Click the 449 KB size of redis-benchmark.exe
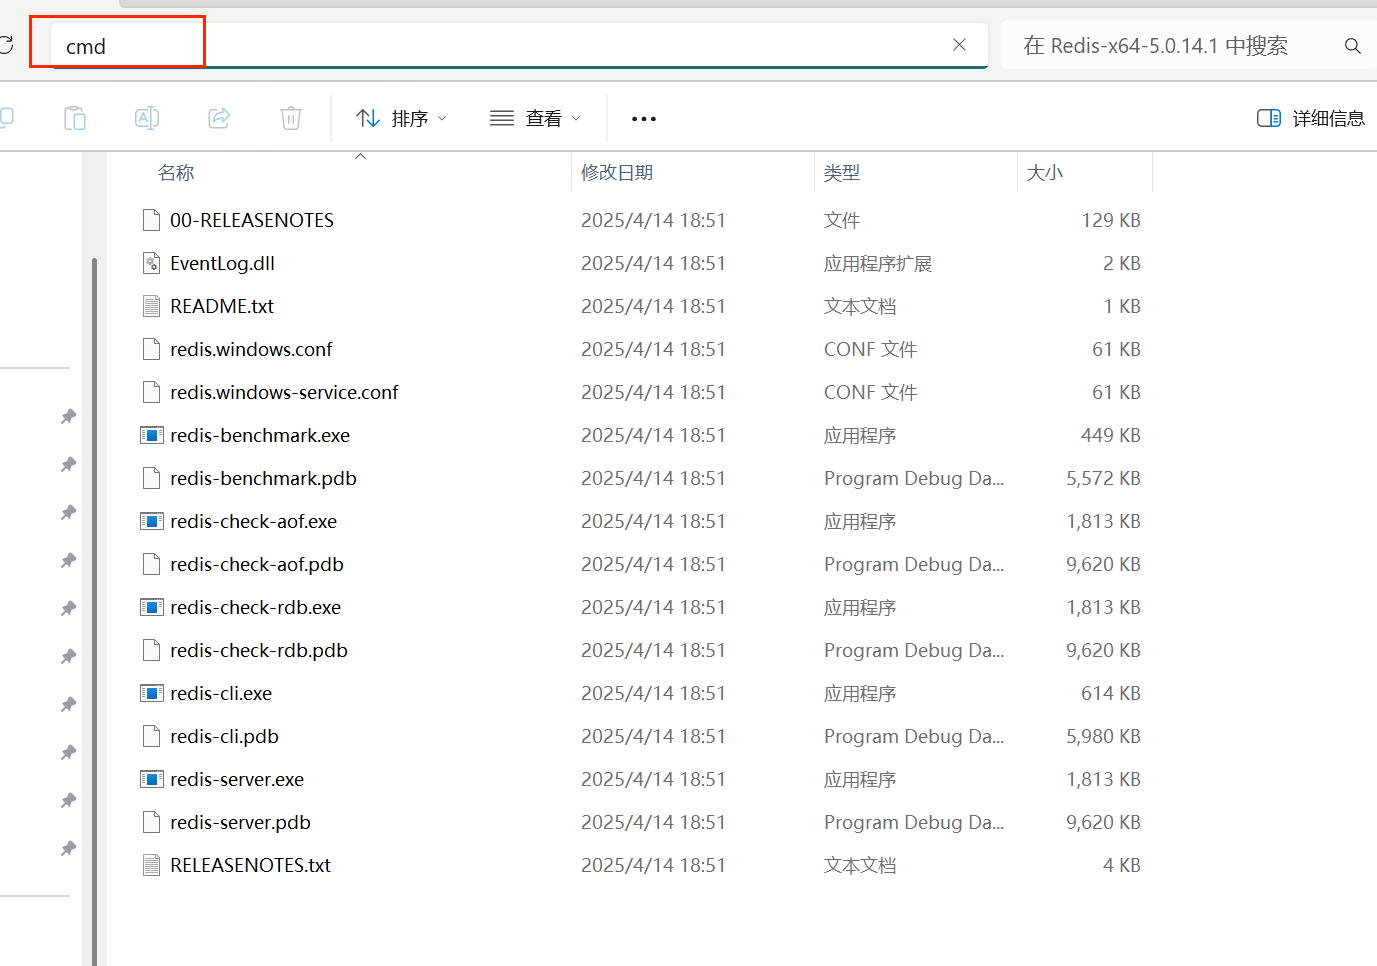This screenshot has width=1377, height=966. coord(1111,435)
